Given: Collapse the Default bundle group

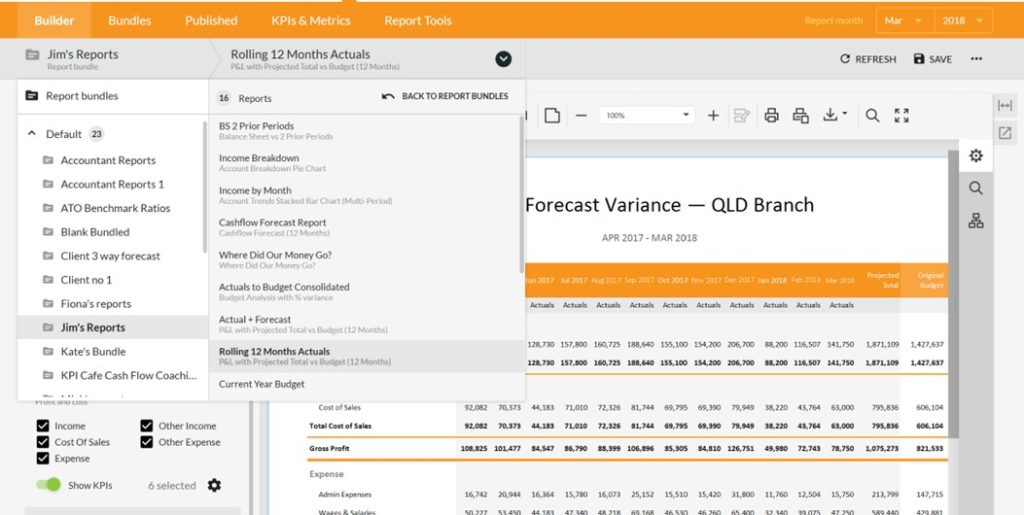Looking at the screenshot, I should click(x=31, y=134).
